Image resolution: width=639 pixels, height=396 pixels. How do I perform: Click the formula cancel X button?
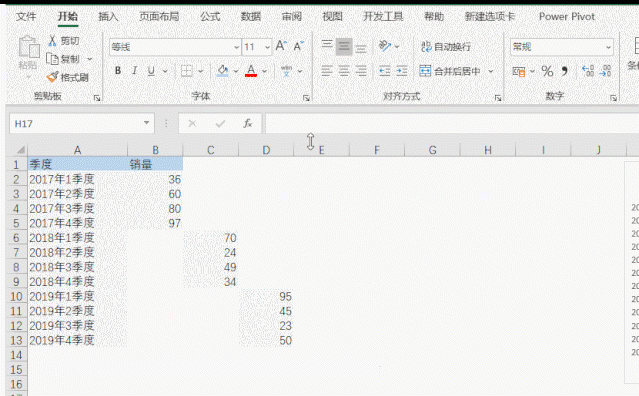[192, 123]
